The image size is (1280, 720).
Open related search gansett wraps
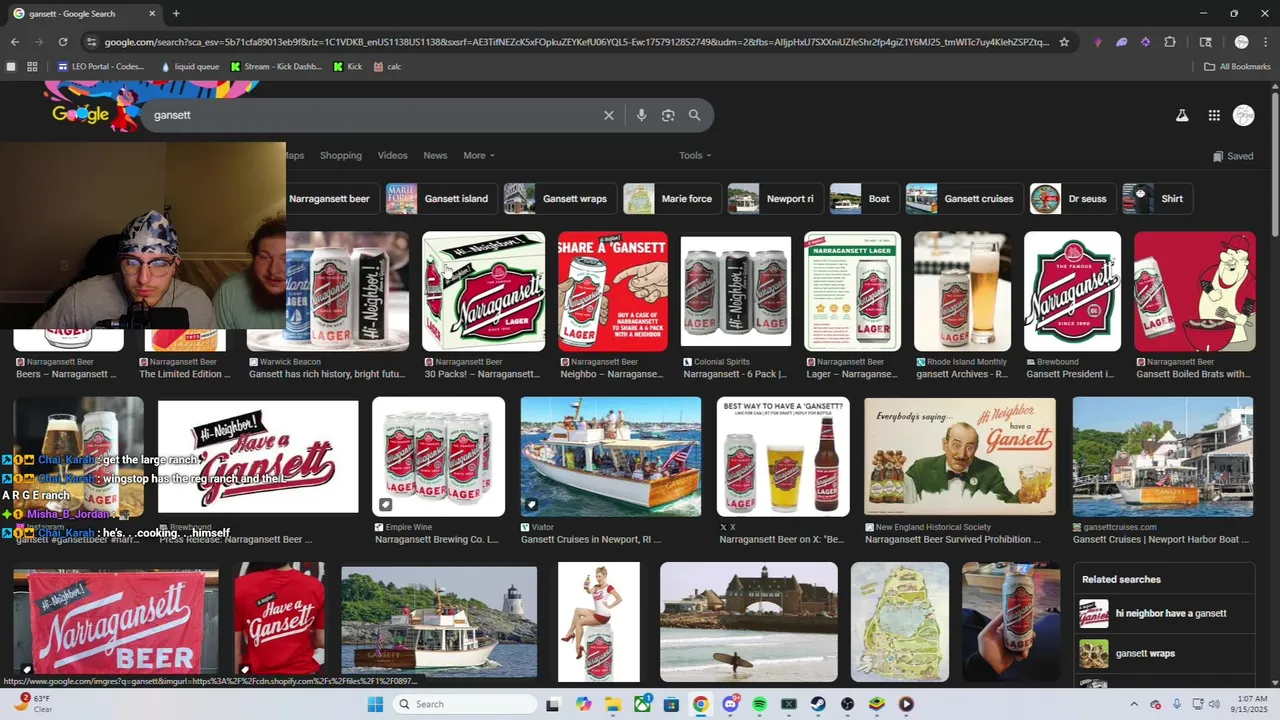click(x=1166, y=654)
